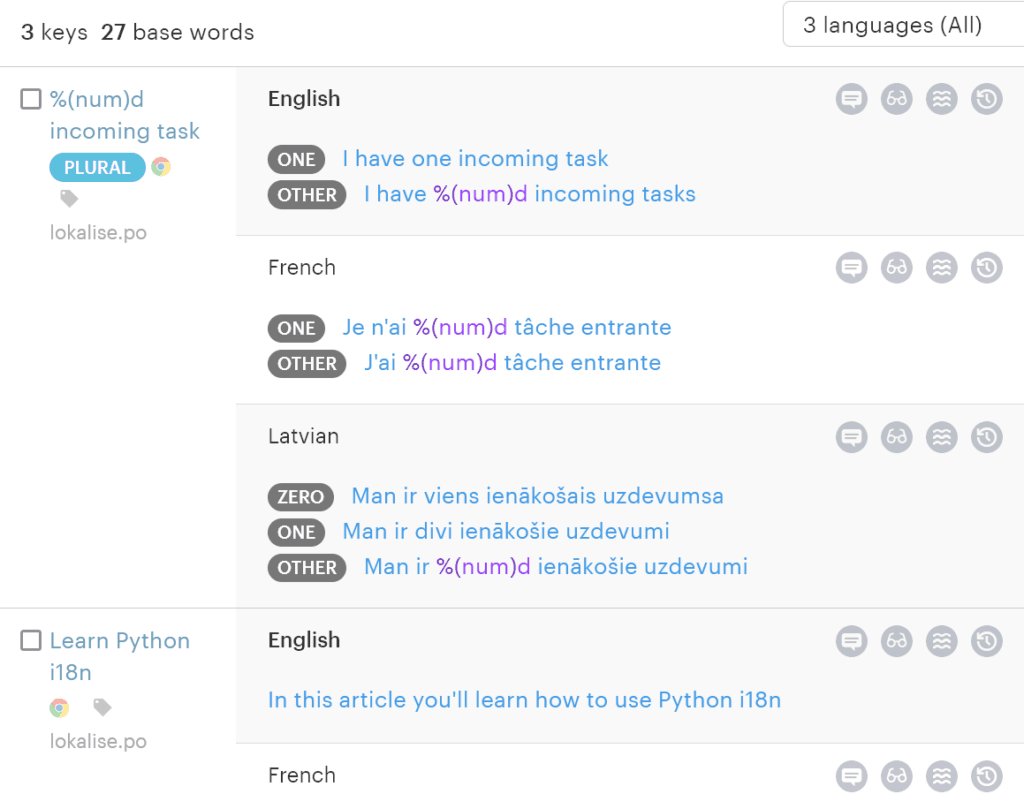Screen dimensions: 1024x809
Task: Open the 3 languages (All) dropdown
Action: 902,25
